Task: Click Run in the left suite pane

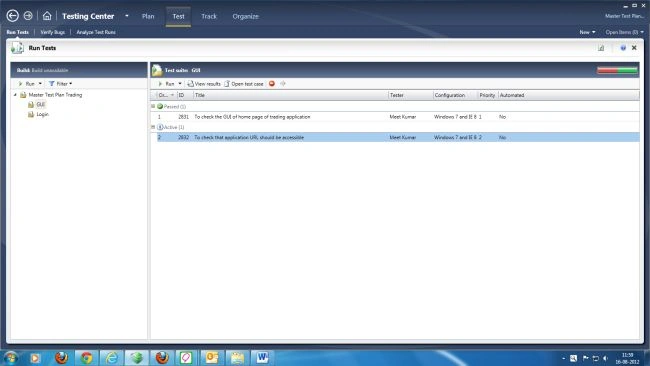Action: (x=27, y=84)
